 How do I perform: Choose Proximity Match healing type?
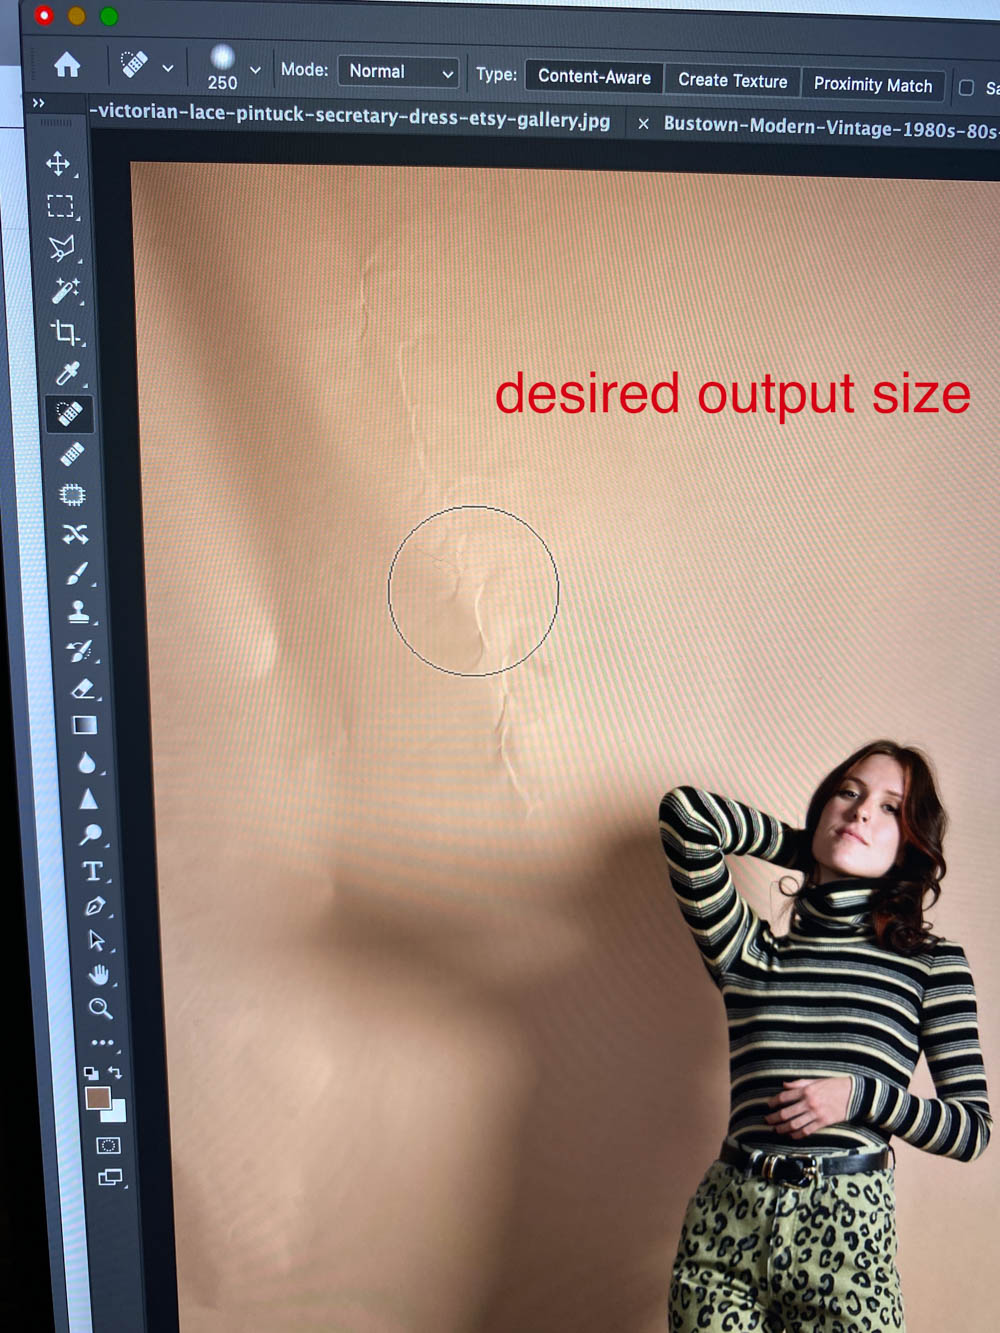coord(872,85)
